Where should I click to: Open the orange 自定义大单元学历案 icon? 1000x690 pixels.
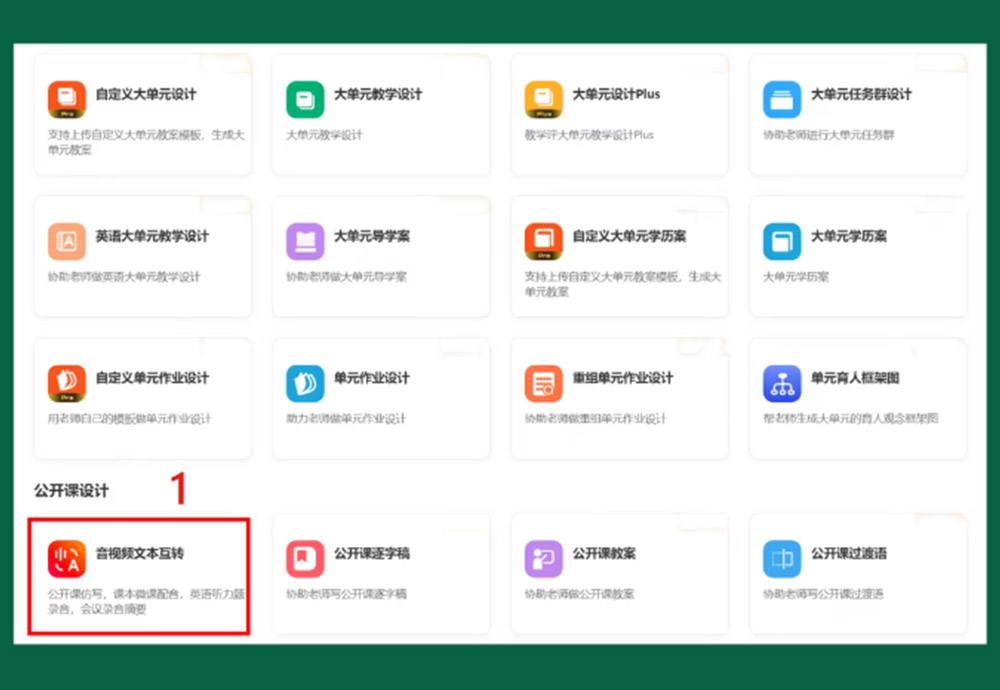(544, 242)
